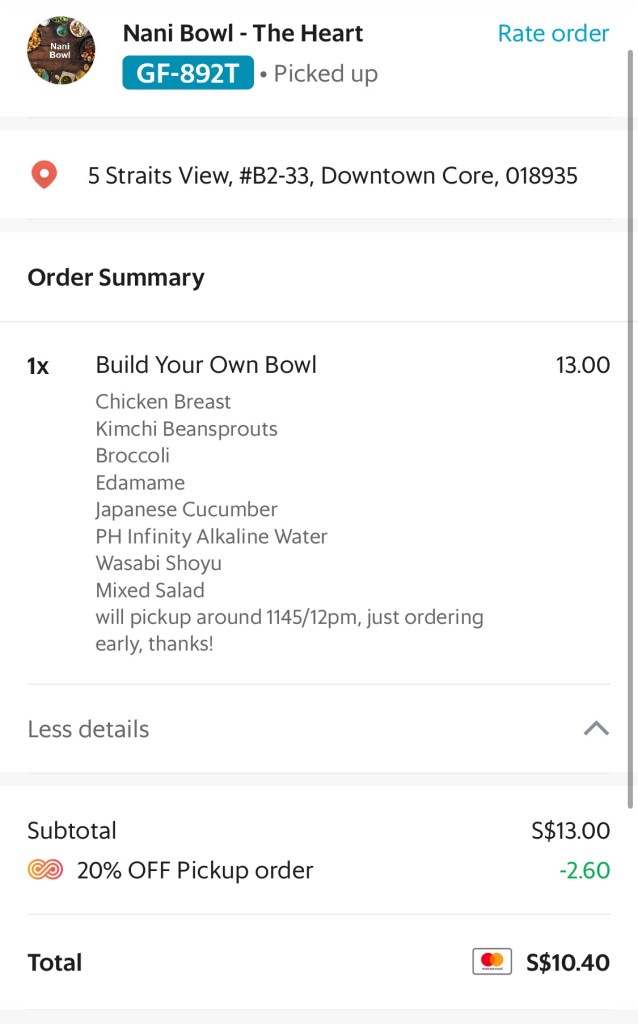Click the red location pin icon
This screenshot has width=638, height=1024.
click(x=44, y=176)
